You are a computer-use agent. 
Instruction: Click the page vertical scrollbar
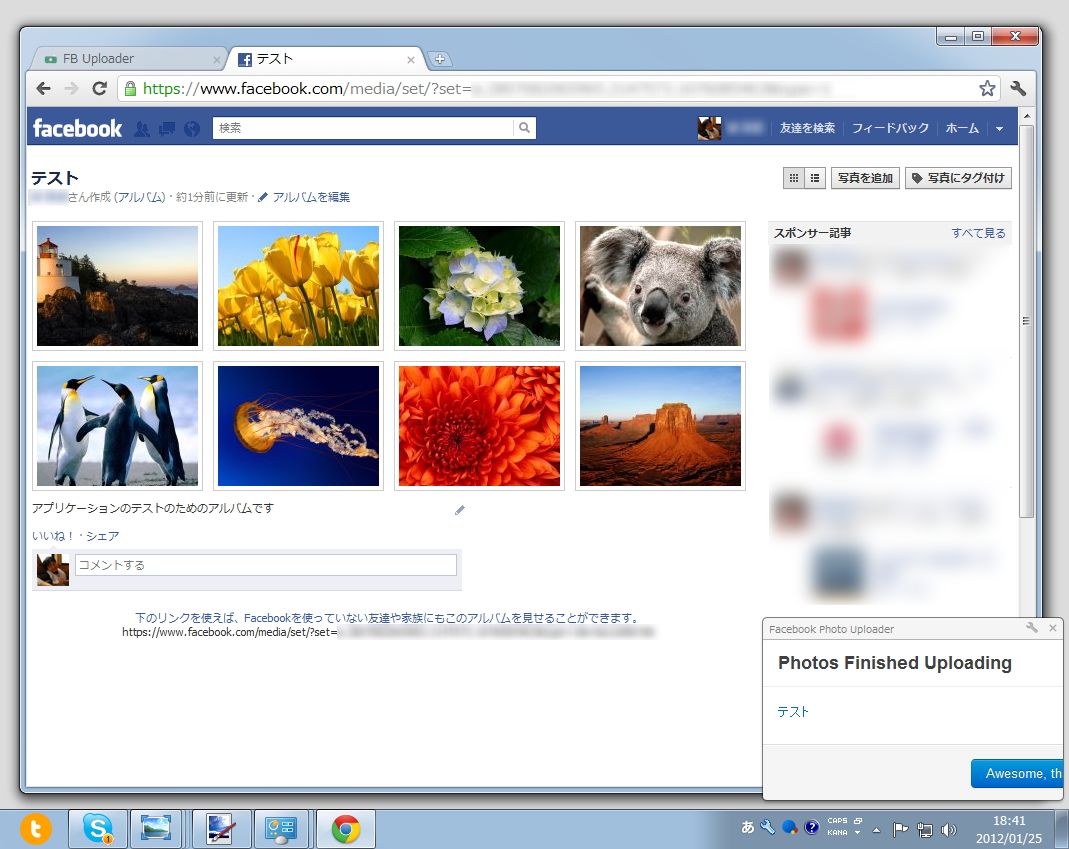click(1026, 321)
